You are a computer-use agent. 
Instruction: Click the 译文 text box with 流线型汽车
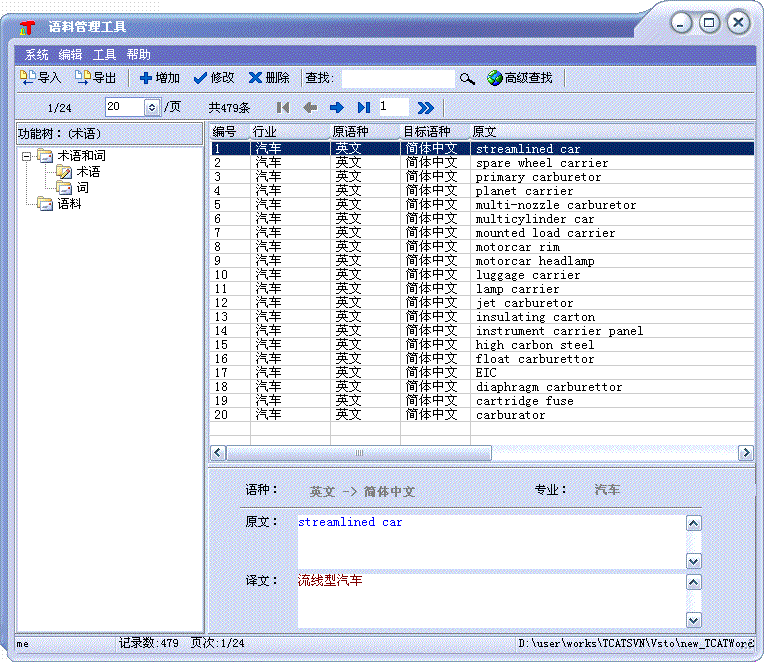point(492,601)
